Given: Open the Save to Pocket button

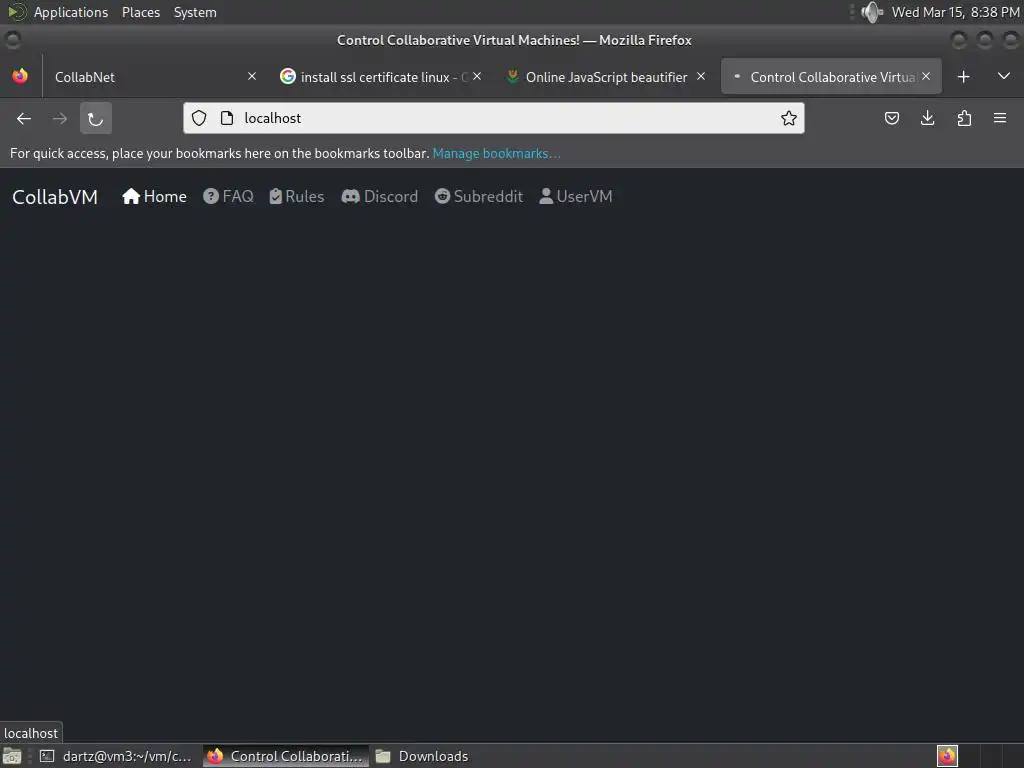Looking at the screenshot, I should [891, 118].
